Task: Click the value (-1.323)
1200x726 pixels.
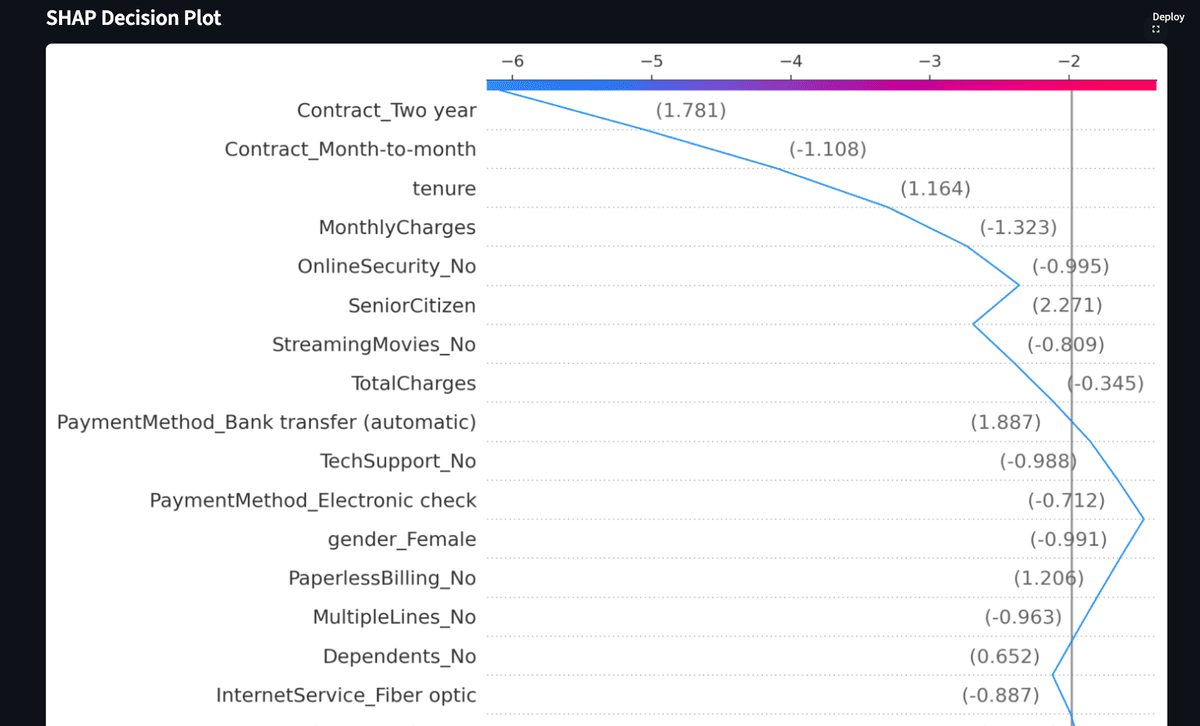Action: [x=1018, y=227]
